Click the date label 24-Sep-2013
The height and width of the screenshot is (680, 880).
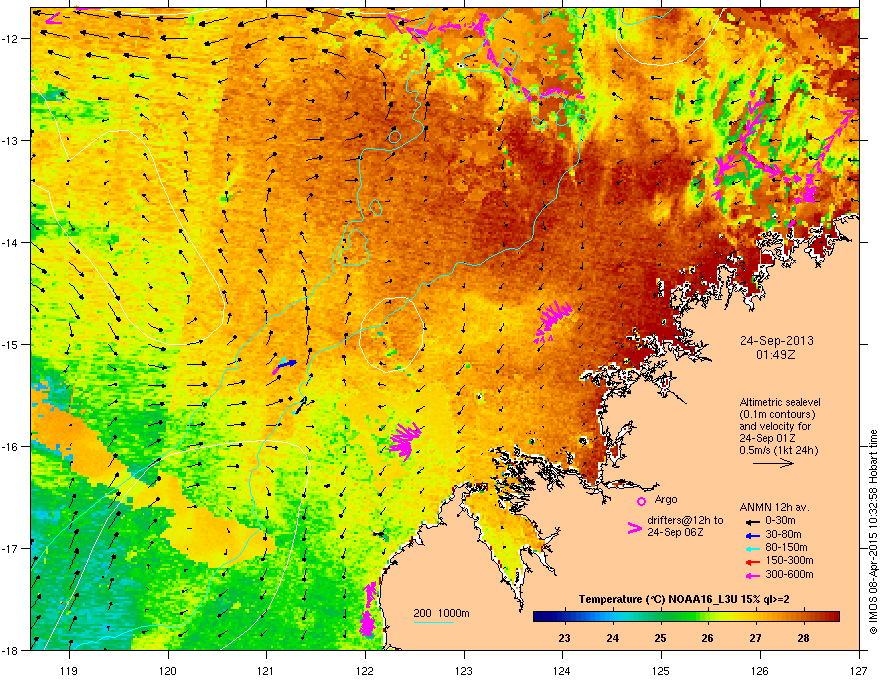(776, 341)
